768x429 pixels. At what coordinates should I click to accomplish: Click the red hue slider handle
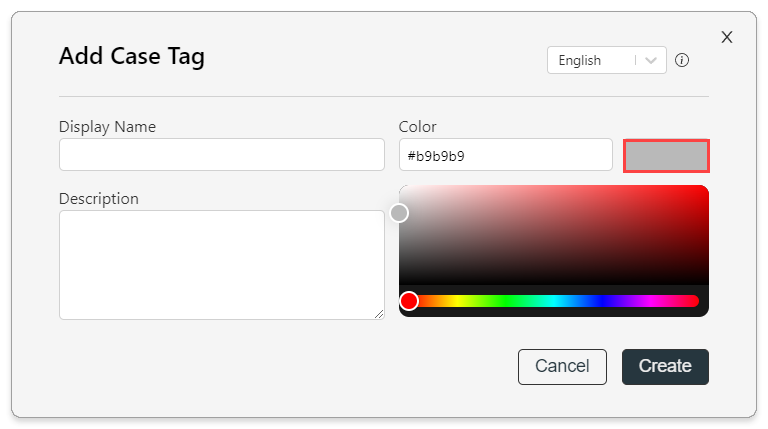(409, 301)
